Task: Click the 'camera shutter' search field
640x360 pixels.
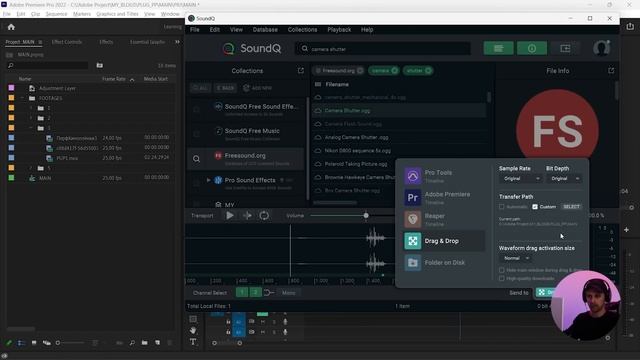Action: 383,49
